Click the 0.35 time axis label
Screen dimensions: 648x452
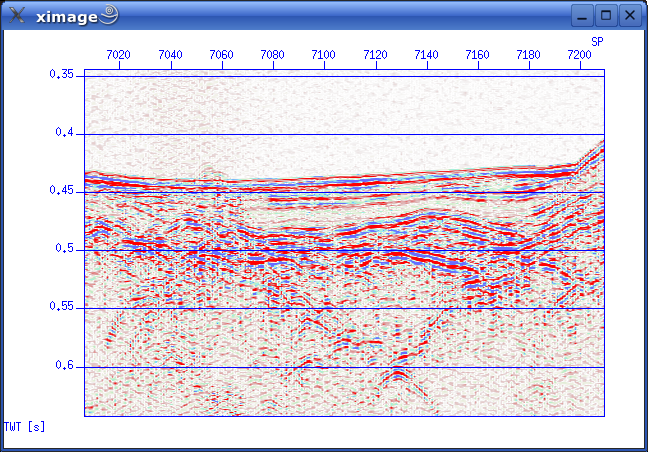click(62, 74)
